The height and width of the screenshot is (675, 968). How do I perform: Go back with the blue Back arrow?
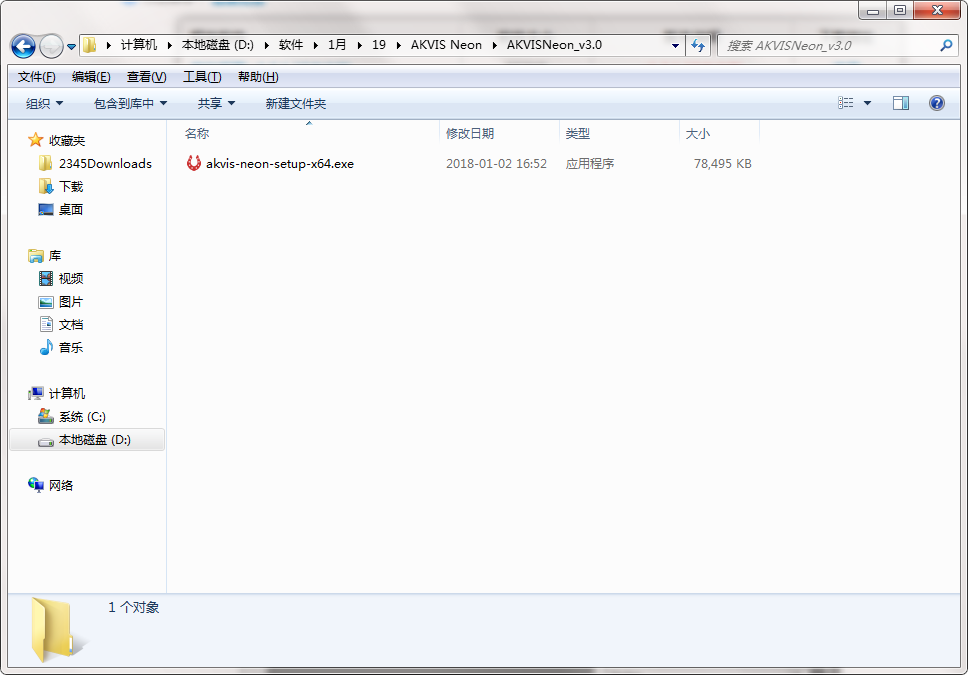23,46
